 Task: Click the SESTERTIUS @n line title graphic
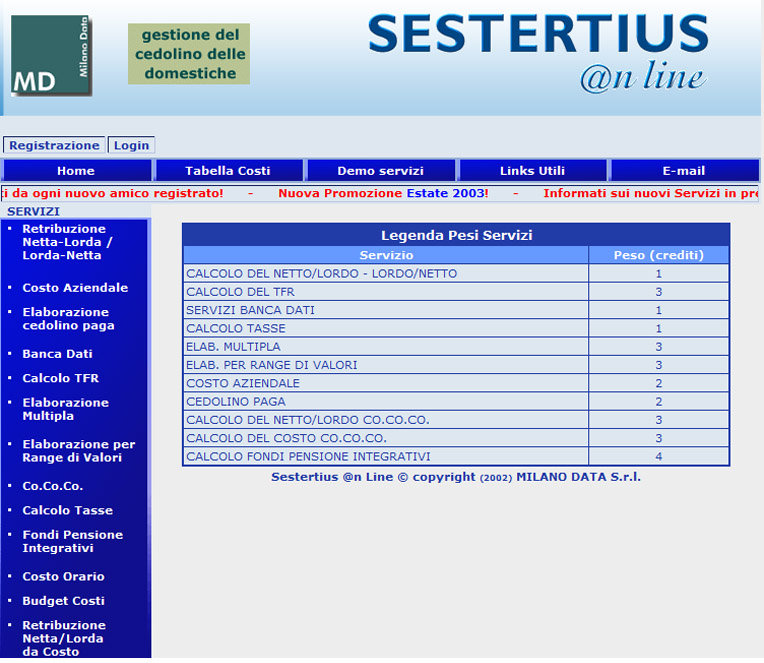tap(538, 52)
